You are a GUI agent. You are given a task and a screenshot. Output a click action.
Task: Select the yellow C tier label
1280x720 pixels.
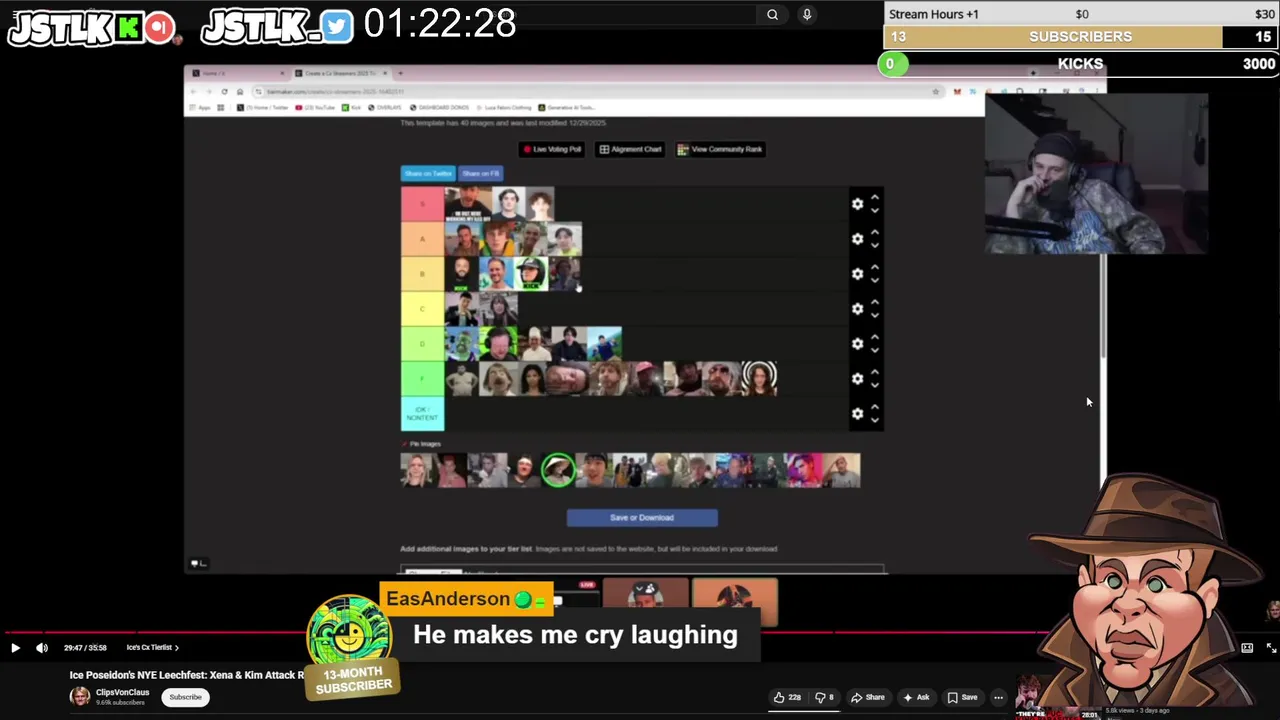pos(422,309)
